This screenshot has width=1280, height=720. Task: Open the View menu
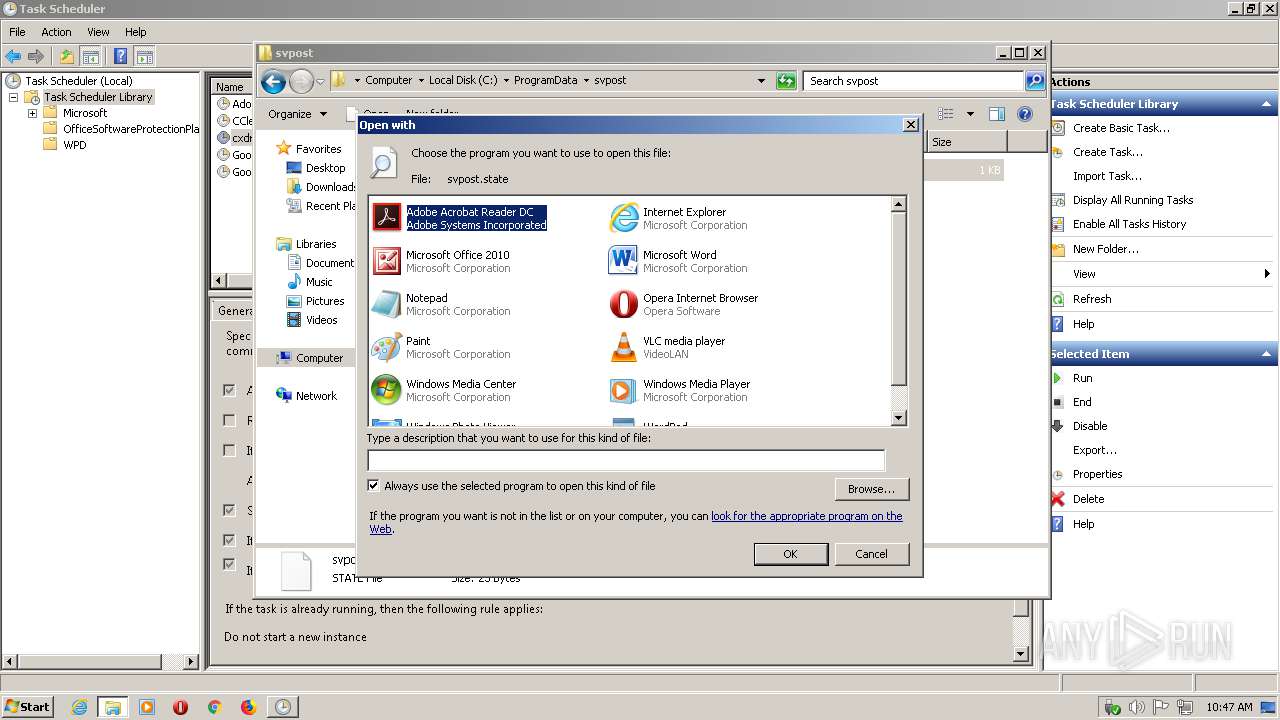click(98, 32)
